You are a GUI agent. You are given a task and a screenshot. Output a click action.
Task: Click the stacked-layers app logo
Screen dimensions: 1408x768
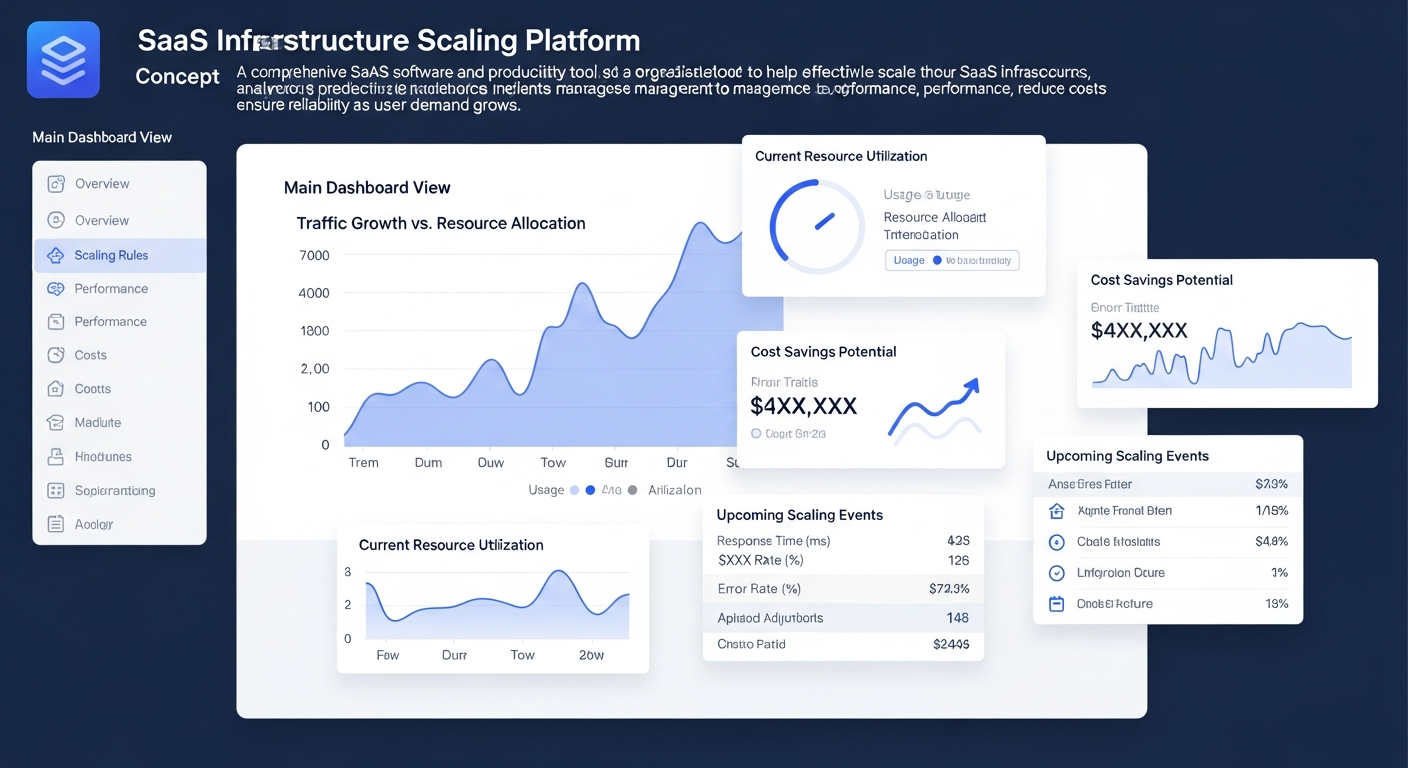pyautogui.click(x=63, y=60)
